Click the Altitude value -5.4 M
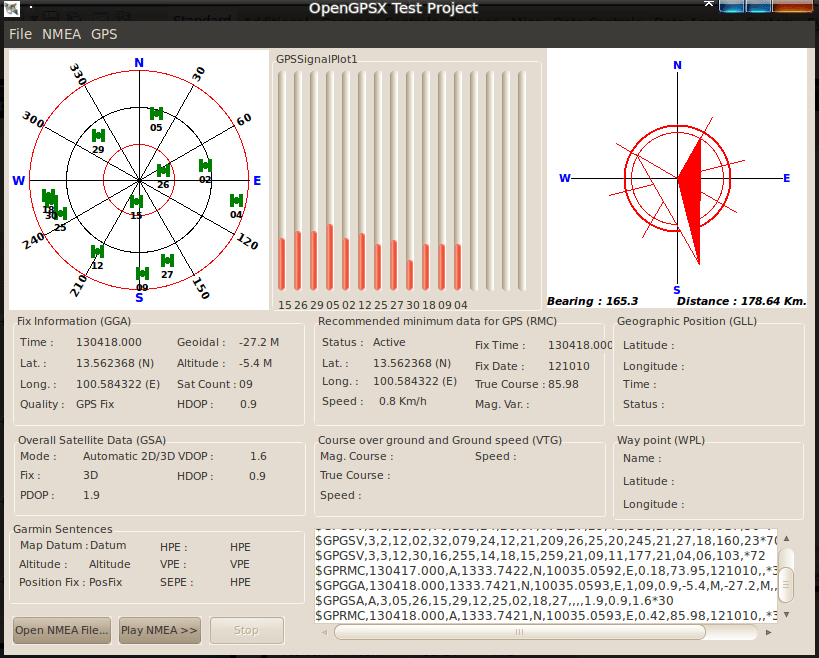The width and height of the screenshot is (819, 658). tap(255, 363)
